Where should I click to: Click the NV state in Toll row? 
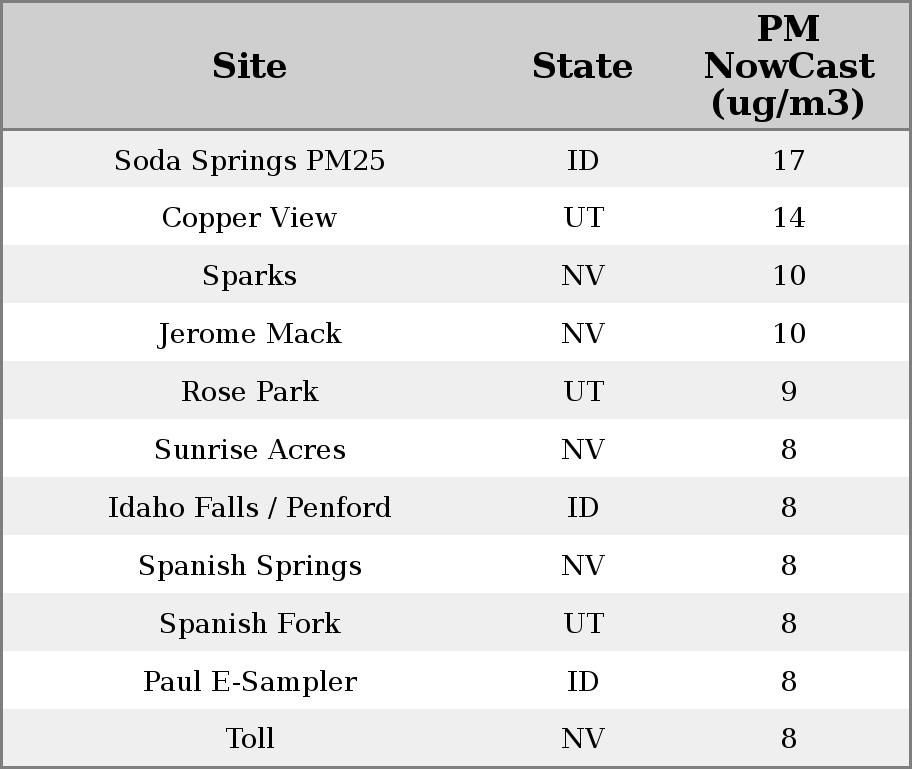[x=582, y=739]
